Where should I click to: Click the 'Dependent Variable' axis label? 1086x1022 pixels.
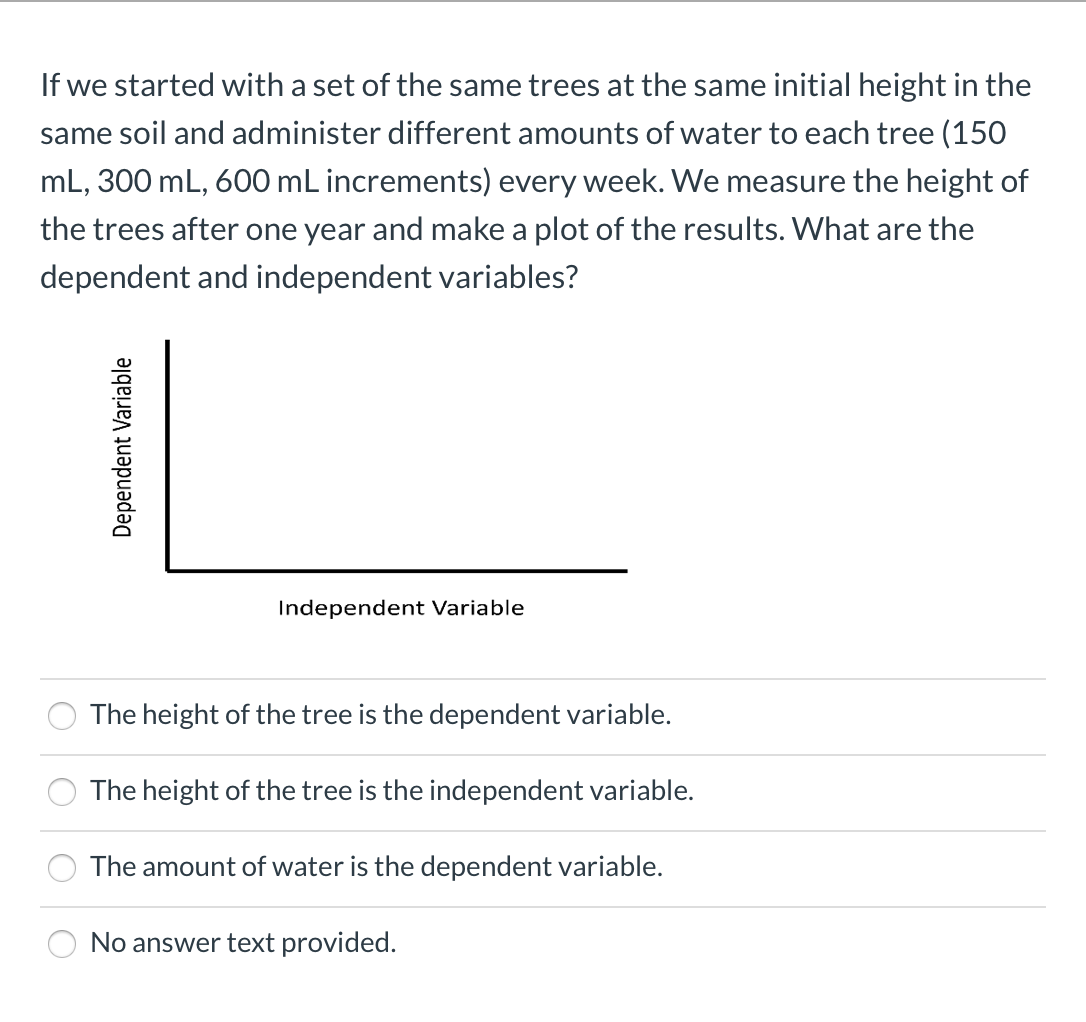123,447
